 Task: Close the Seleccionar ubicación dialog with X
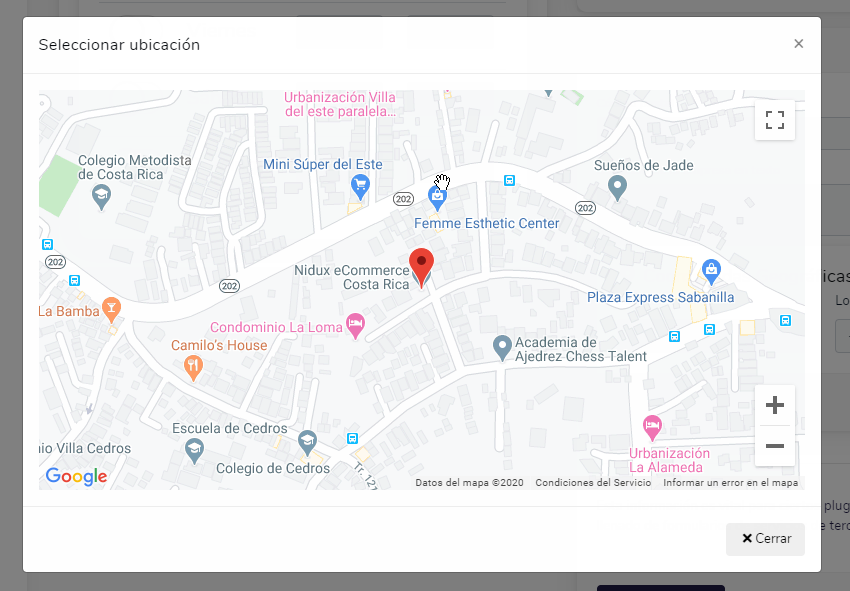tap(799, 44)
